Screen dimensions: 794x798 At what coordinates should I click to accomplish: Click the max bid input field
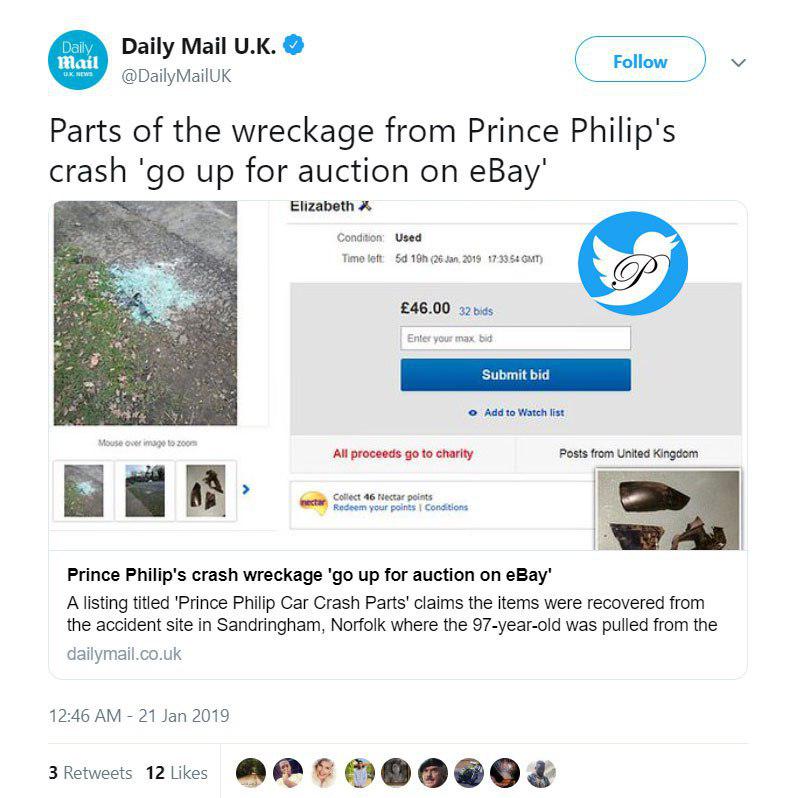point(515,338)
